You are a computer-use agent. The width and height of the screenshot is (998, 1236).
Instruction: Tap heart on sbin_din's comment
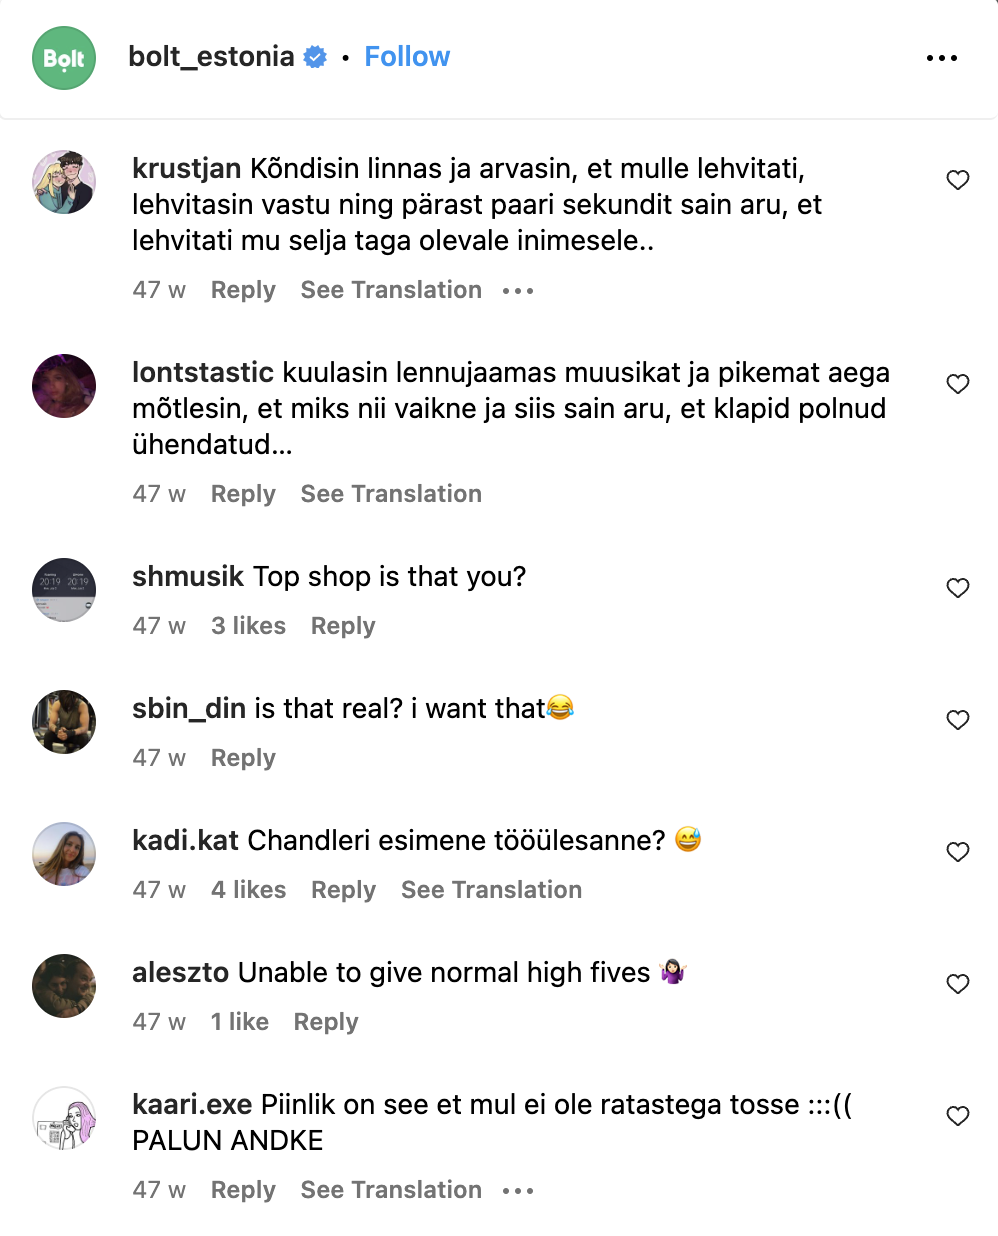957,720
